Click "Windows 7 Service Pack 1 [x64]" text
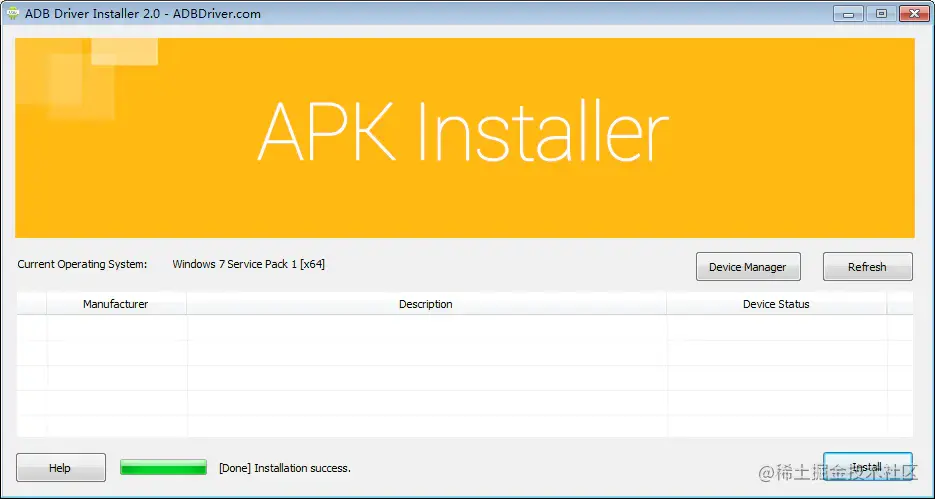 point(249,264)
